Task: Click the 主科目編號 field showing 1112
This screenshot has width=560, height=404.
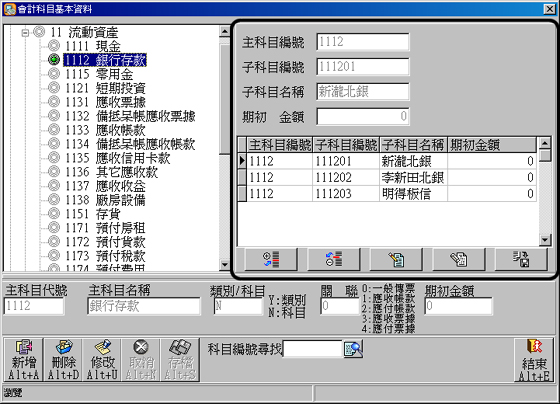Action: pyautogui.click(x=362, y=42)
